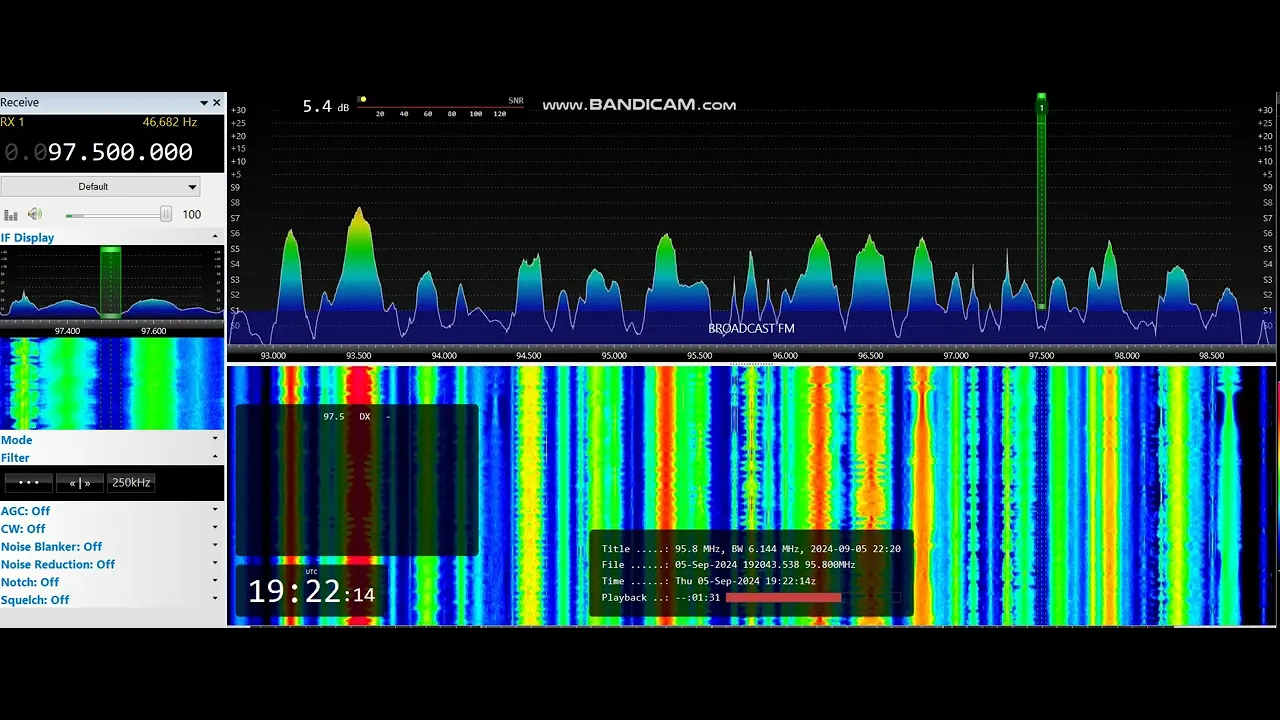Open the Default profile dropdown
This screenshot has width=1280, height=720.
(100, 186)
